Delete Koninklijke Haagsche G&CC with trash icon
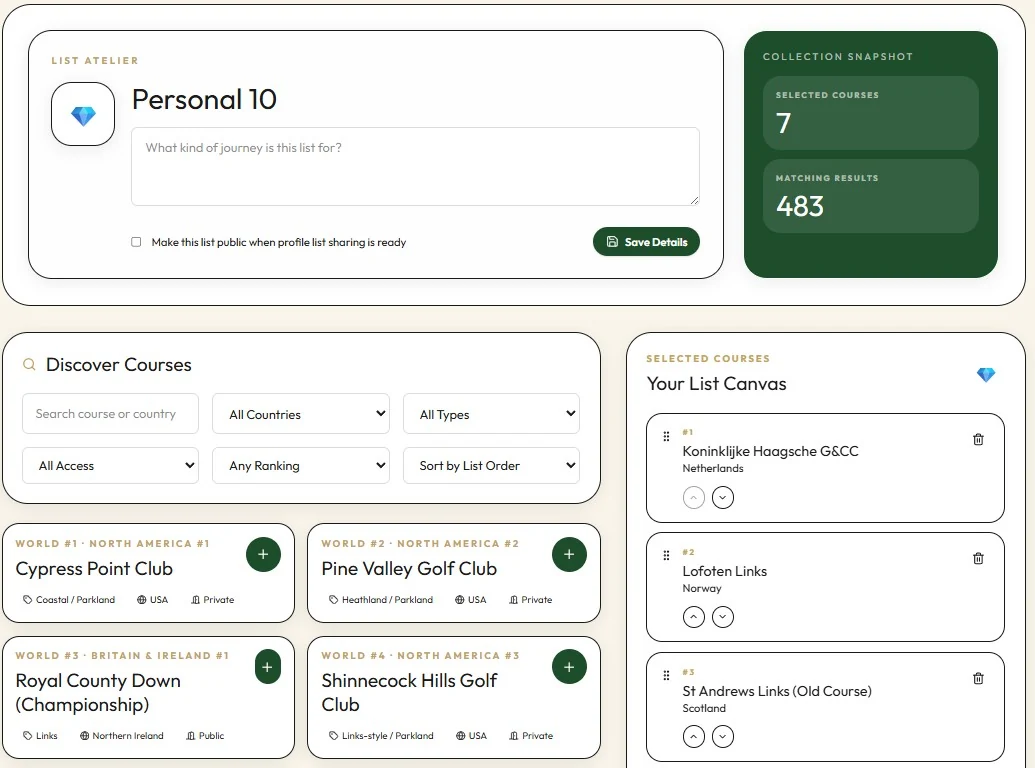 pyautogui.click(x=978, y=438)
